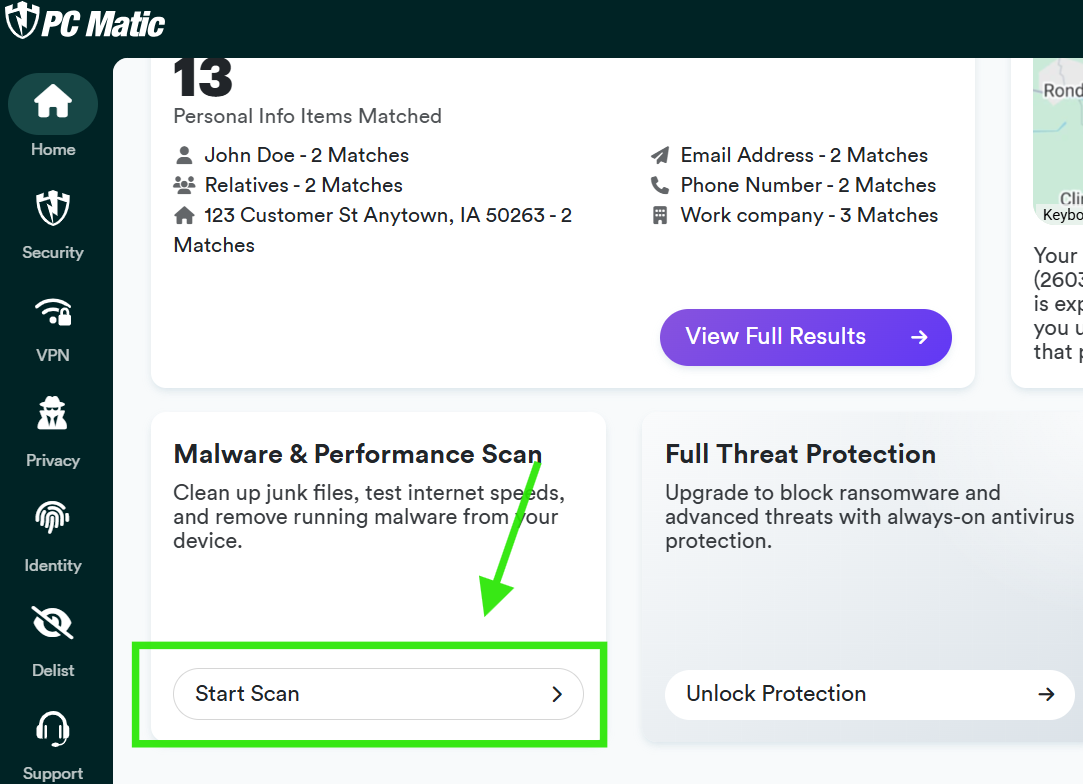
Task: Open the Identity fingerprint icon
Action: pyautogui.click(x=52, y=517)
